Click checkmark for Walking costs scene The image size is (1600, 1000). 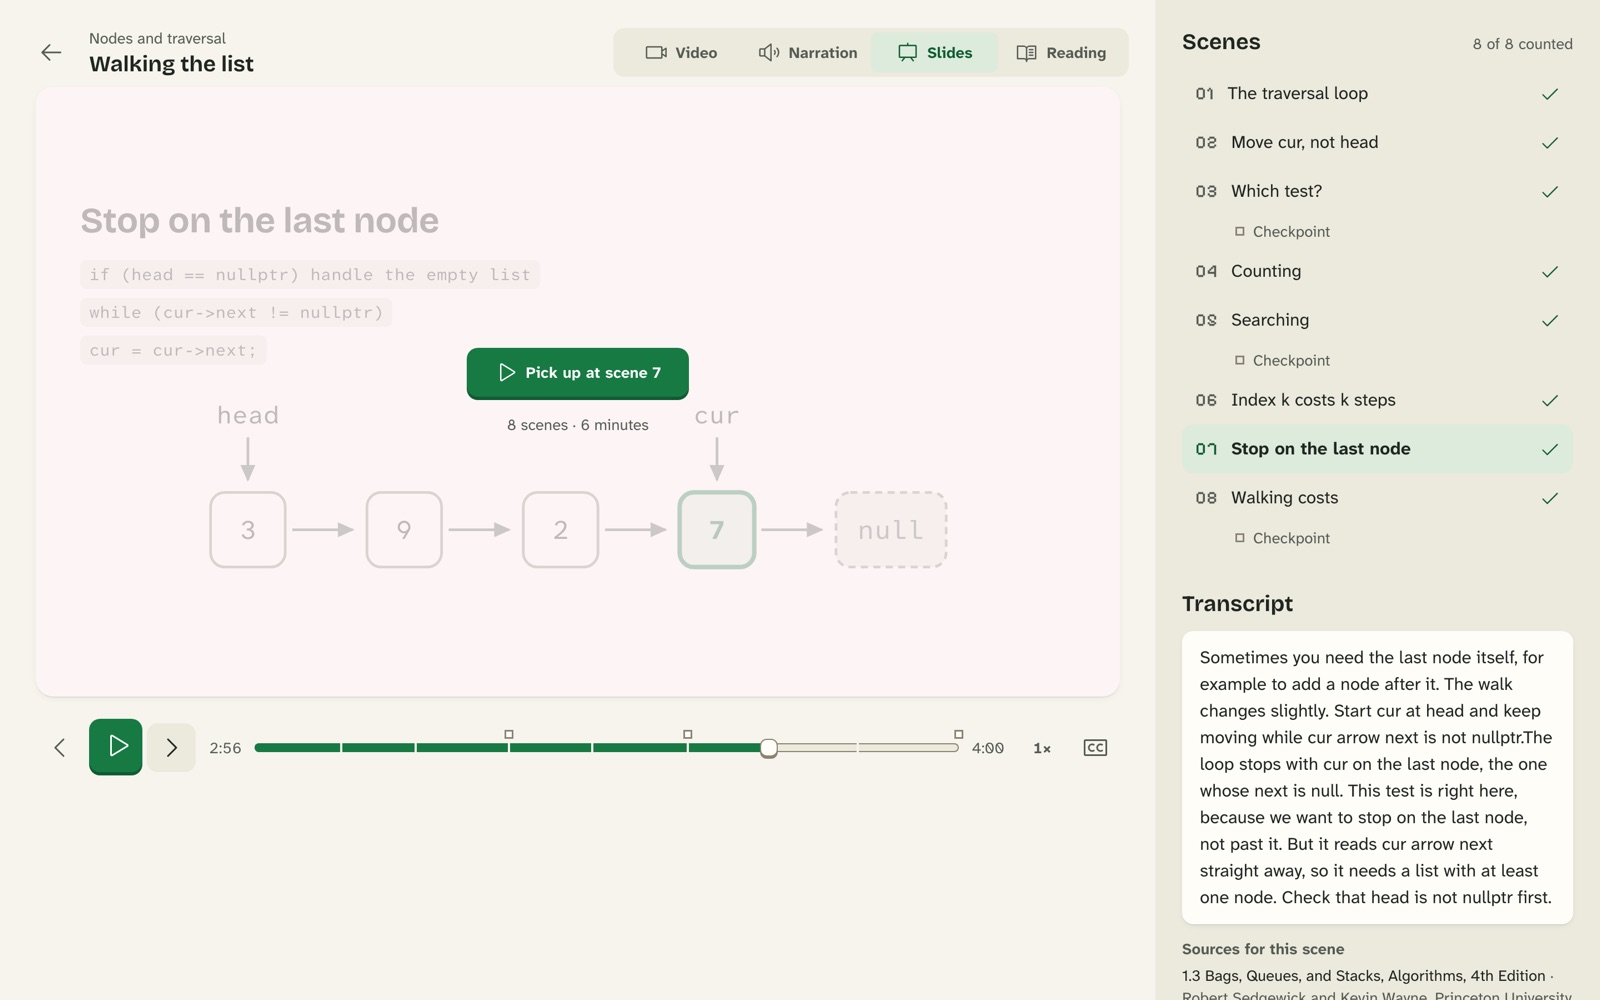[1550, 499]
